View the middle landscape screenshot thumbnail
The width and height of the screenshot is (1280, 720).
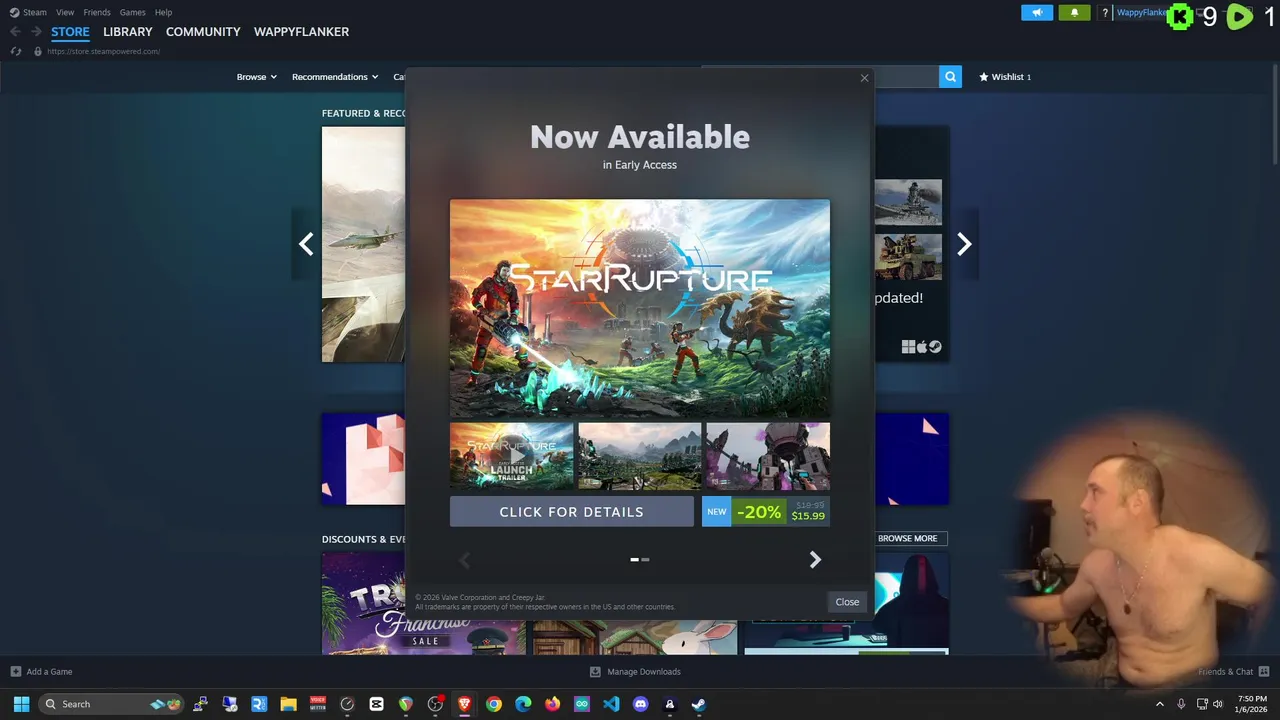(639, 456)
